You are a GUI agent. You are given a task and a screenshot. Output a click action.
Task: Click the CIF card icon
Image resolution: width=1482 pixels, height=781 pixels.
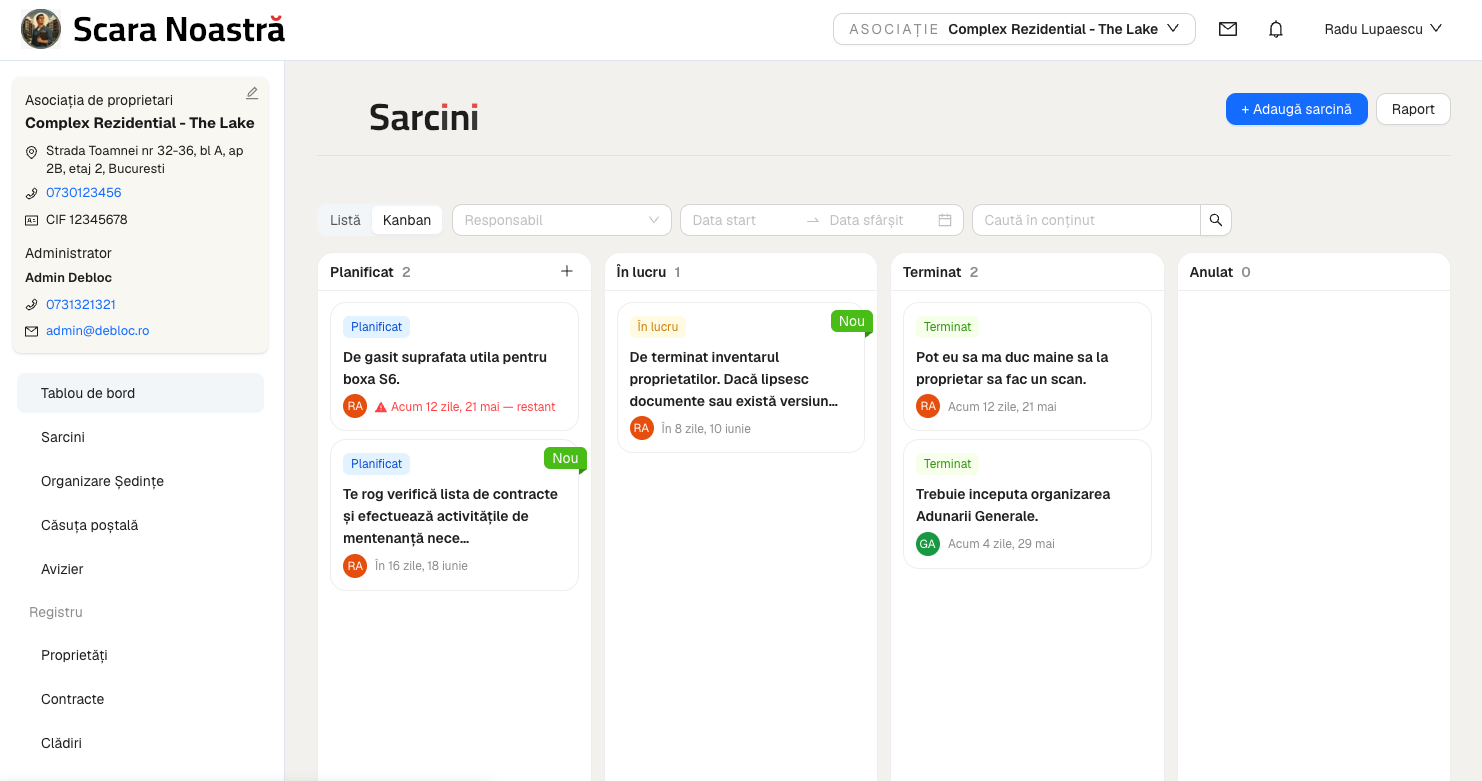click(x=32, y=219)
